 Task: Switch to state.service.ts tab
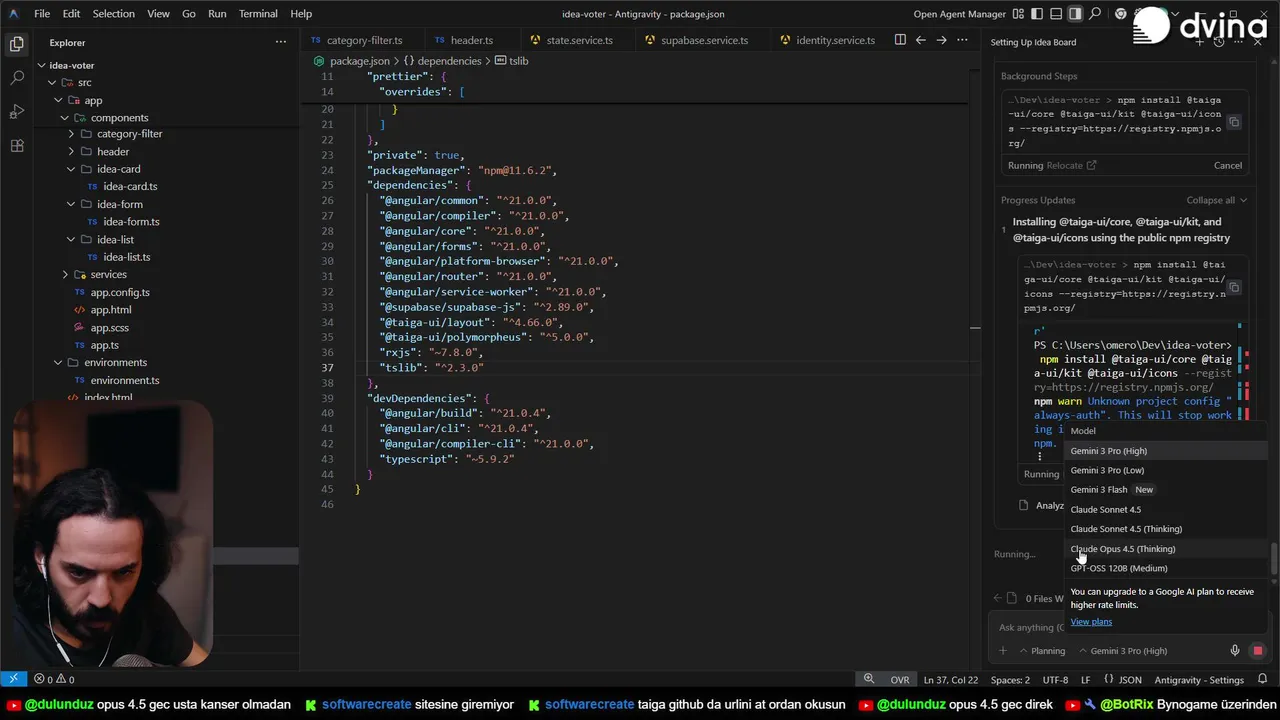(x=579, y=40)
